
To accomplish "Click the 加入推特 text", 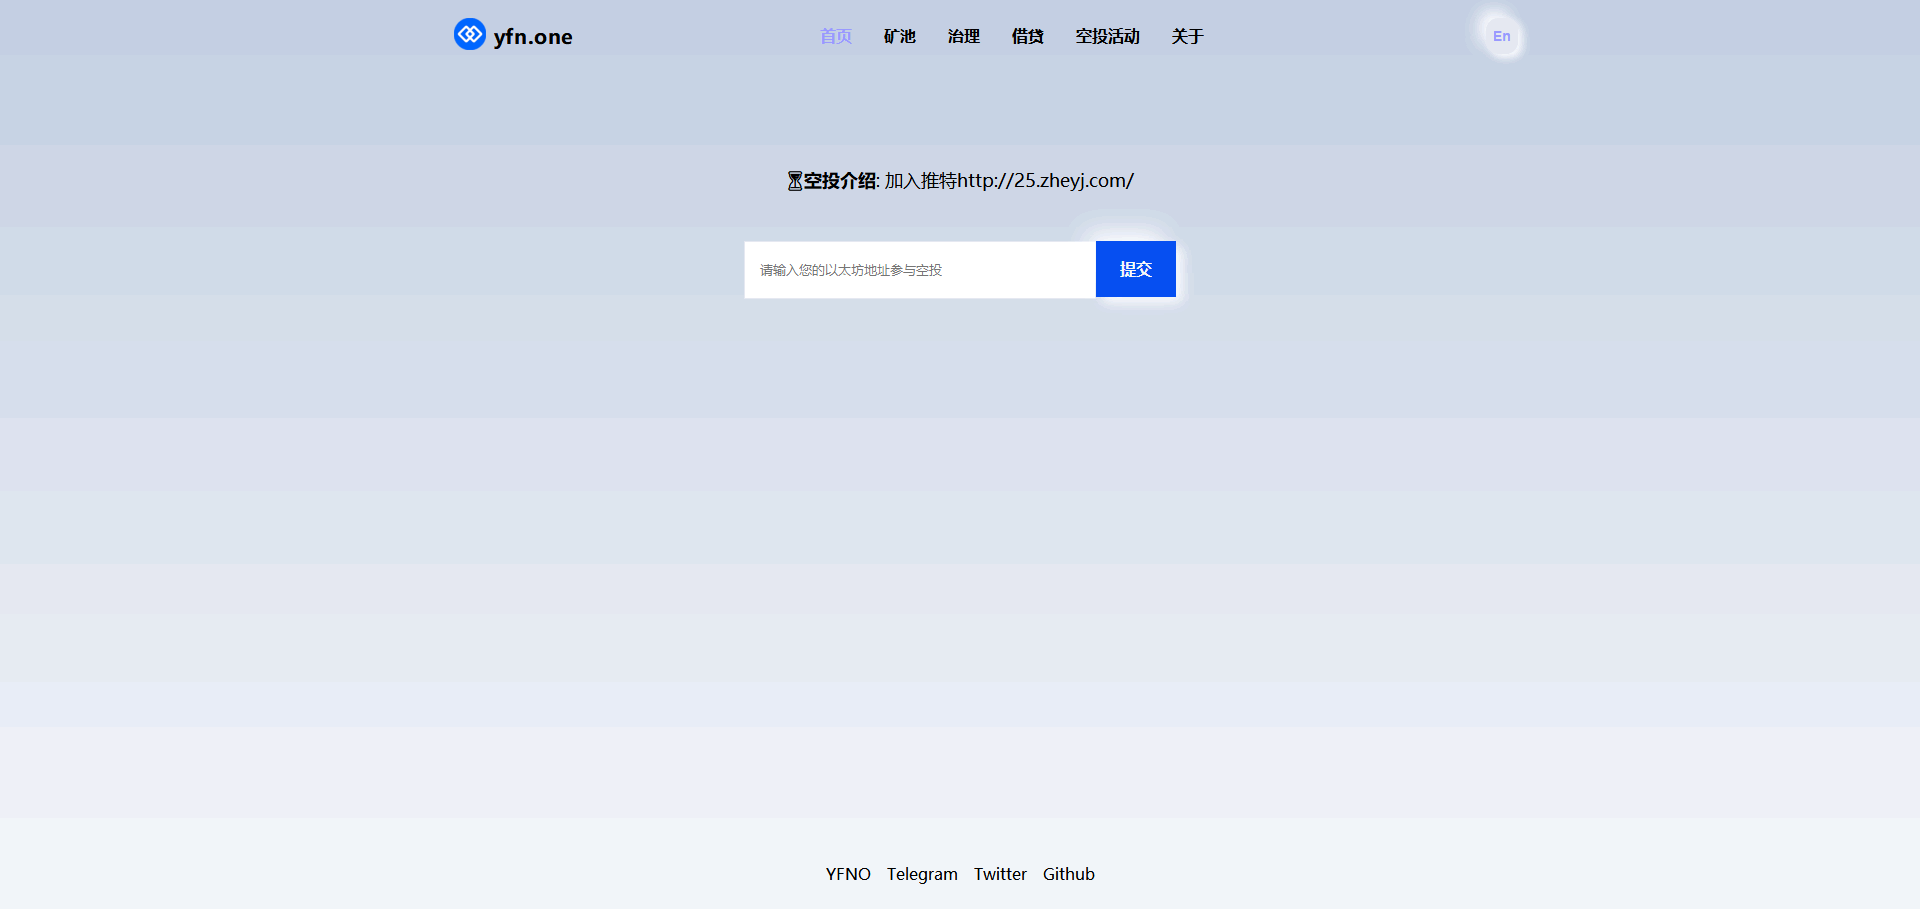I will pos(920,181).
